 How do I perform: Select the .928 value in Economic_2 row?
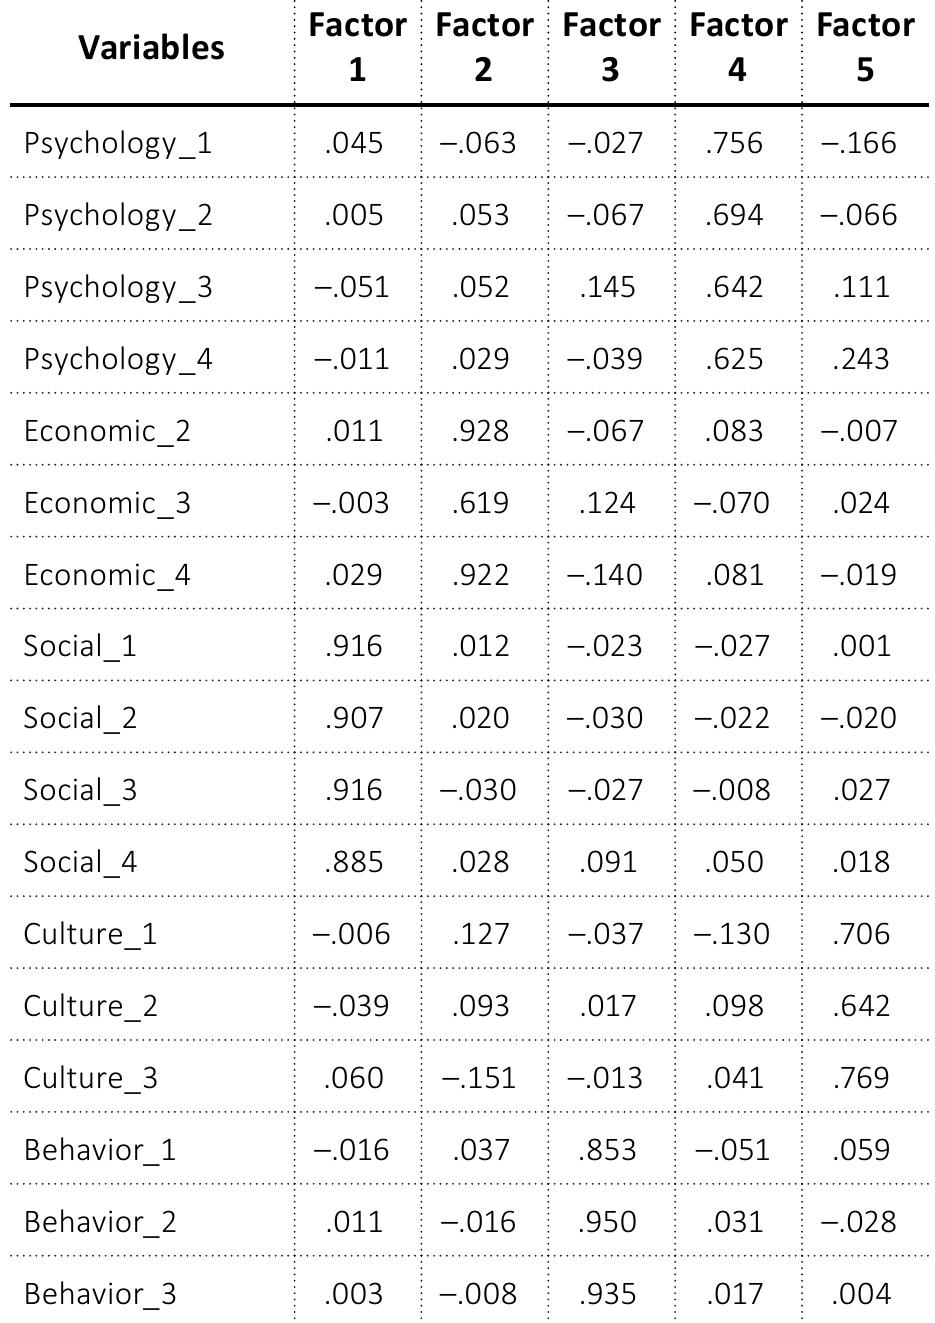click(480, 431)
